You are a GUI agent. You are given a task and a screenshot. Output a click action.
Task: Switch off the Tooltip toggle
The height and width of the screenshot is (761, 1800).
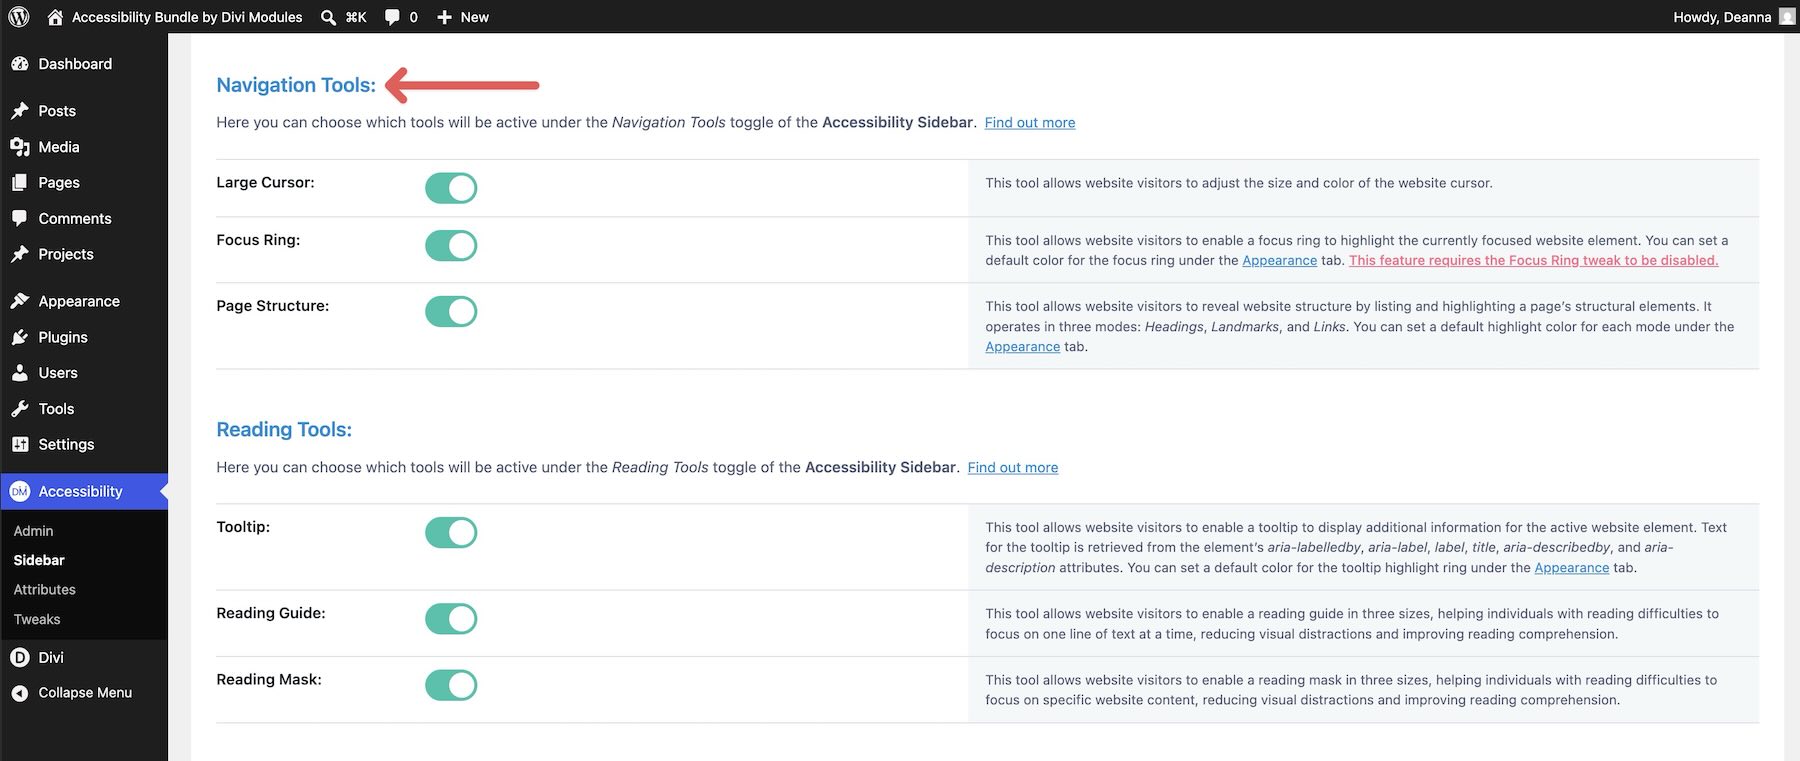point(451,532)
